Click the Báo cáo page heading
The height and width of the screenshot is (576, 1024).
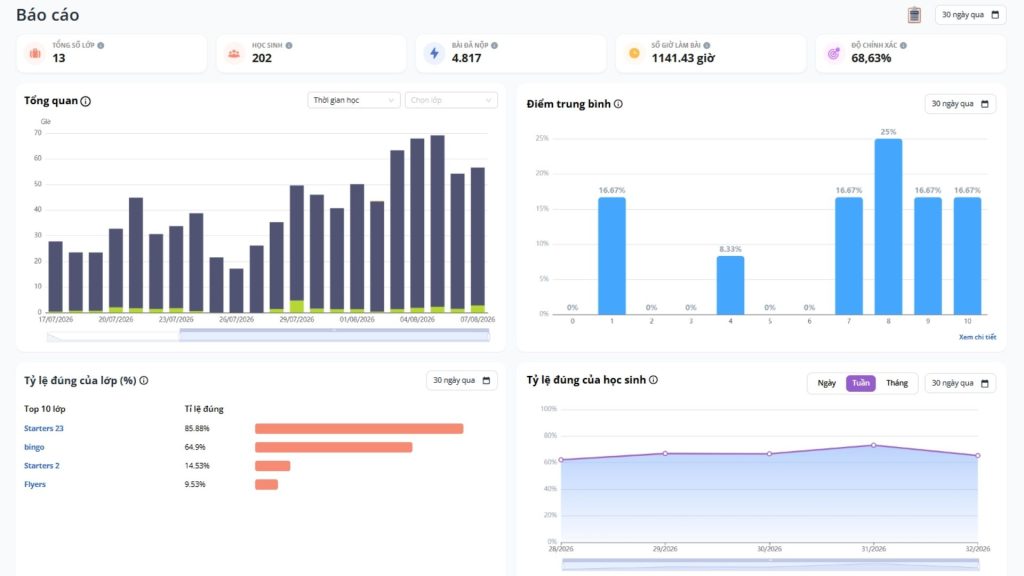48,15
